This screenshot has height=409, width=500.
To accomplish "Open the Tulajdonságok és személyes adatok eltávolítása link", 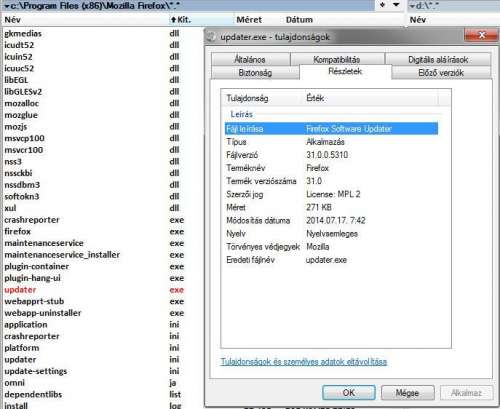I will point(304,362).
